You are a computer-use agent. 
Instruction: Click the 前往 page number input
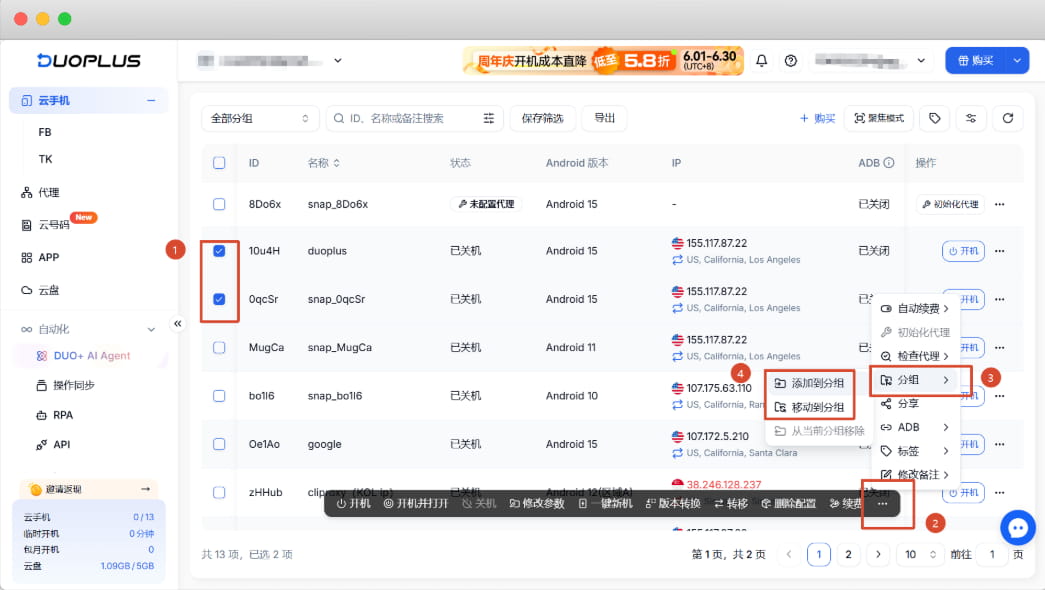tap(992, 554)
